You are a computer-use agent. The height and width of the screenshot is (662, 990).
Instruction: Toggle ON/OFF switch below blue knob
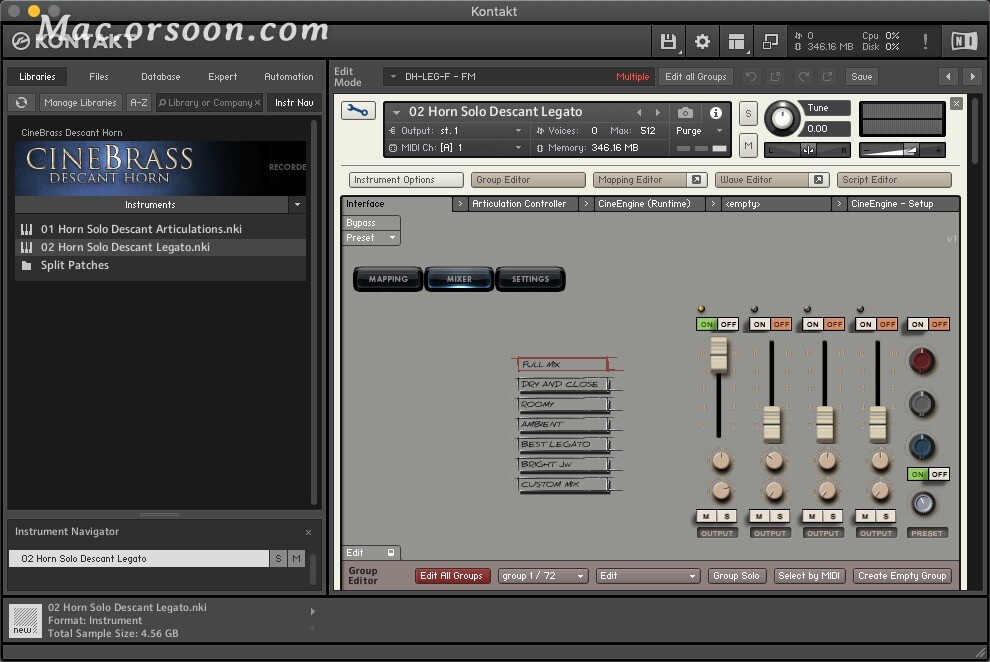928,474
